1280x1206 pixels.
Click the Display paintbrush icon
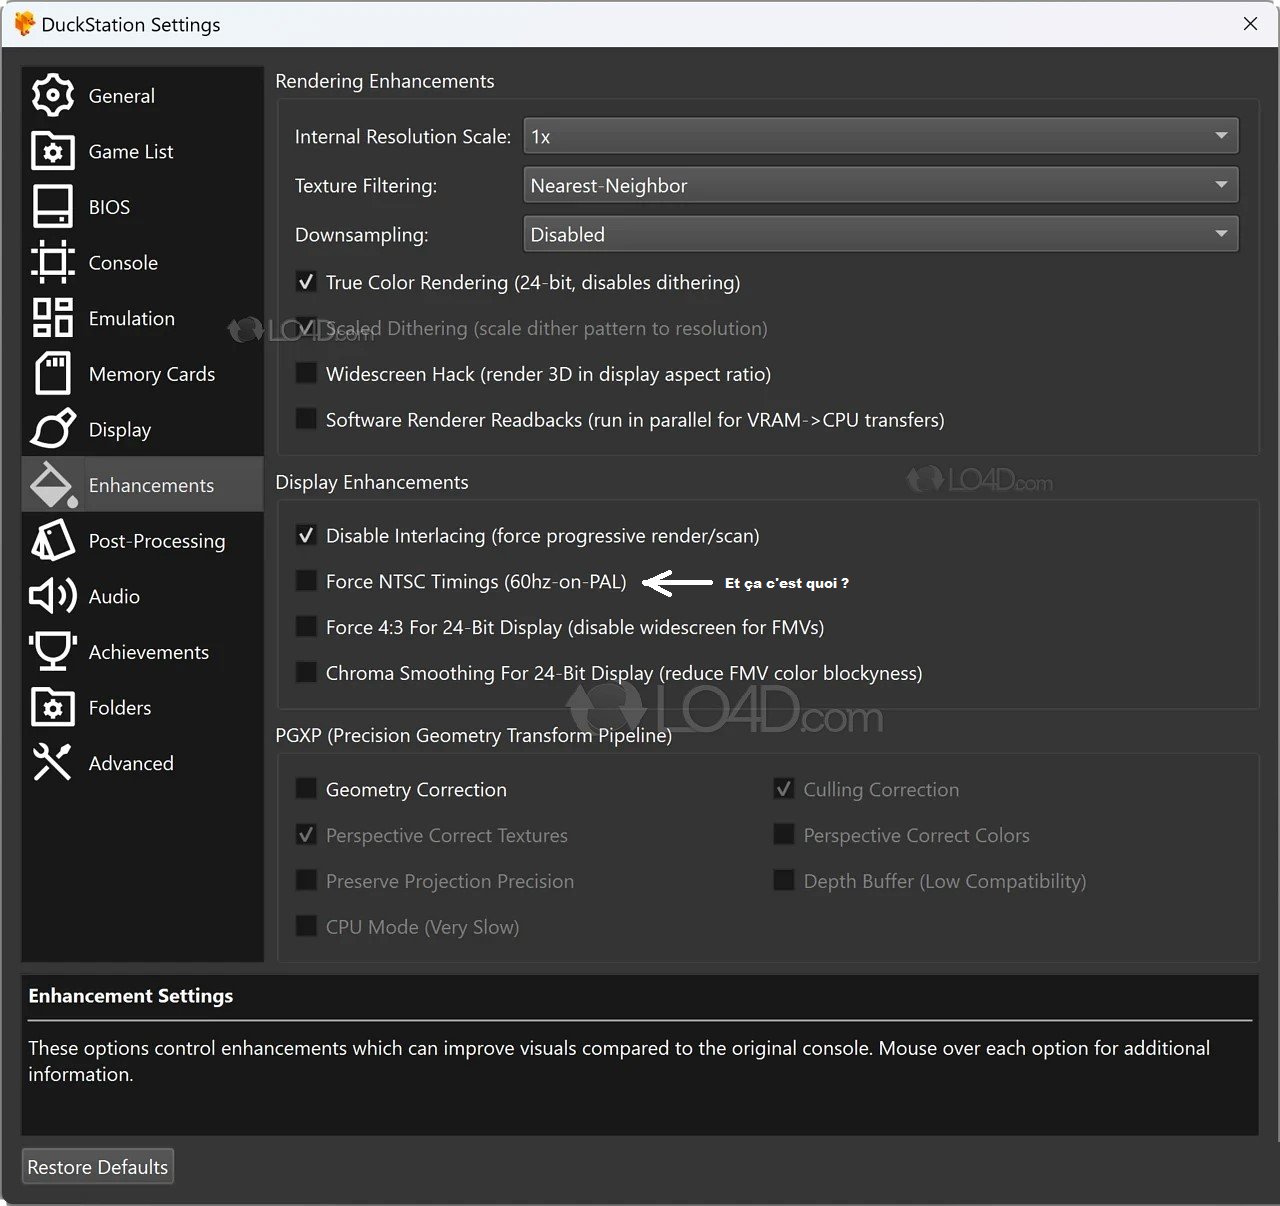tap(52, 430)
